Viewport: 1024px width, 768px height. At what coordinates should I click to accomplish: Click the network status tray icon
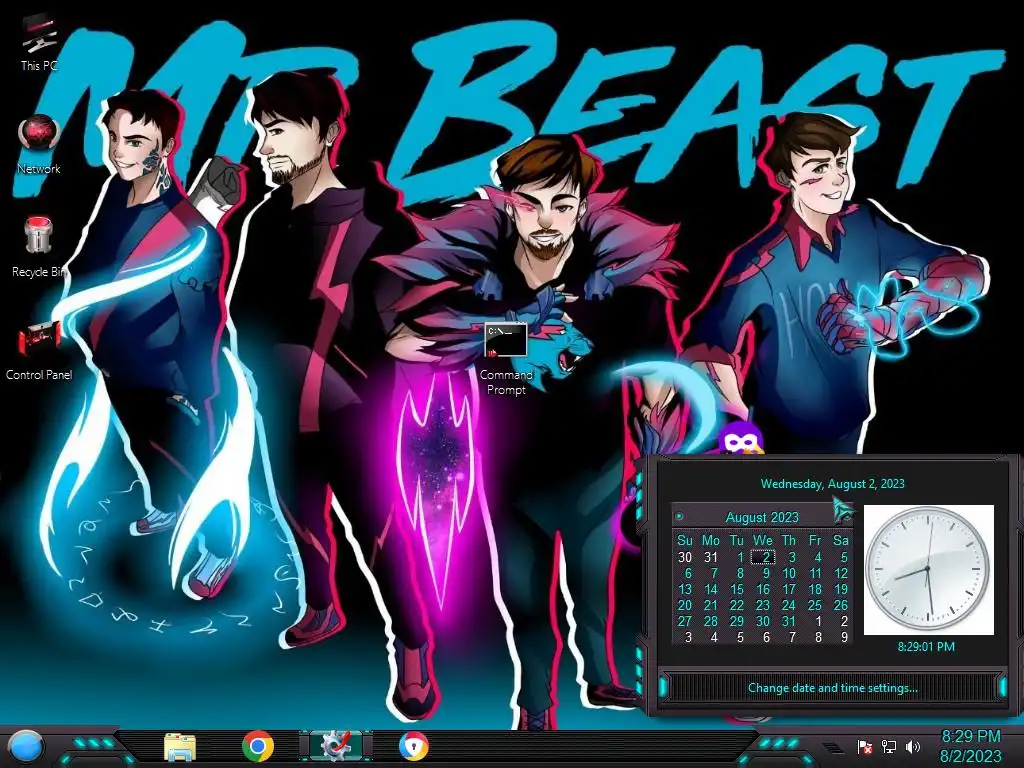(888, 746)
